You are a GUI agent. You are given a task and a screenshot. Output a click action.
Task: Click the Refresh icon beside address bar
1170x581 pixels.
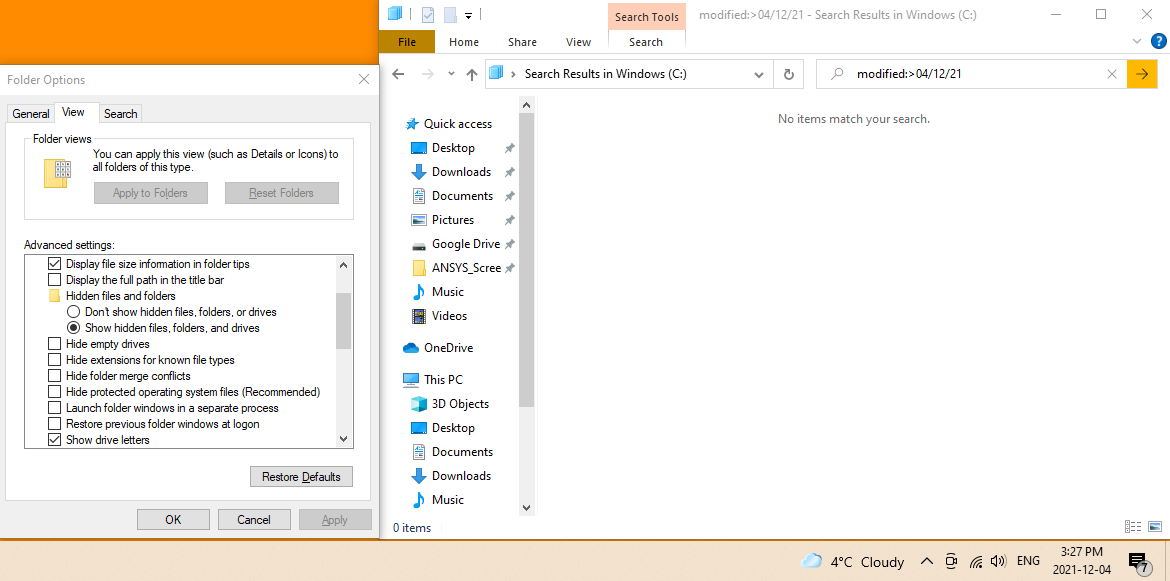pyautogui.click(x=789, y=74)
